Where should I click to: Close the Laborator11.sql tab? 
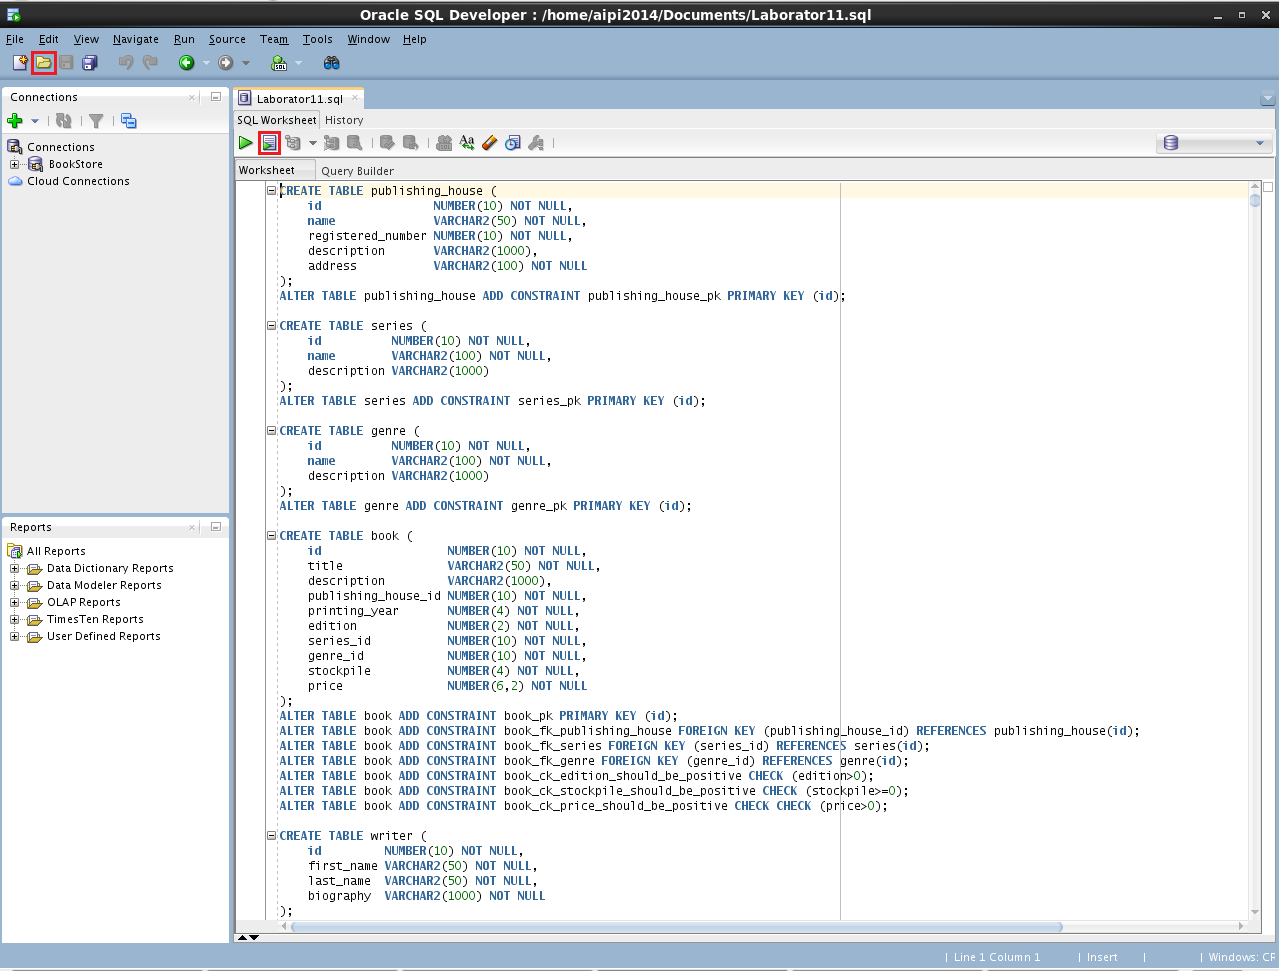(354, 98)
